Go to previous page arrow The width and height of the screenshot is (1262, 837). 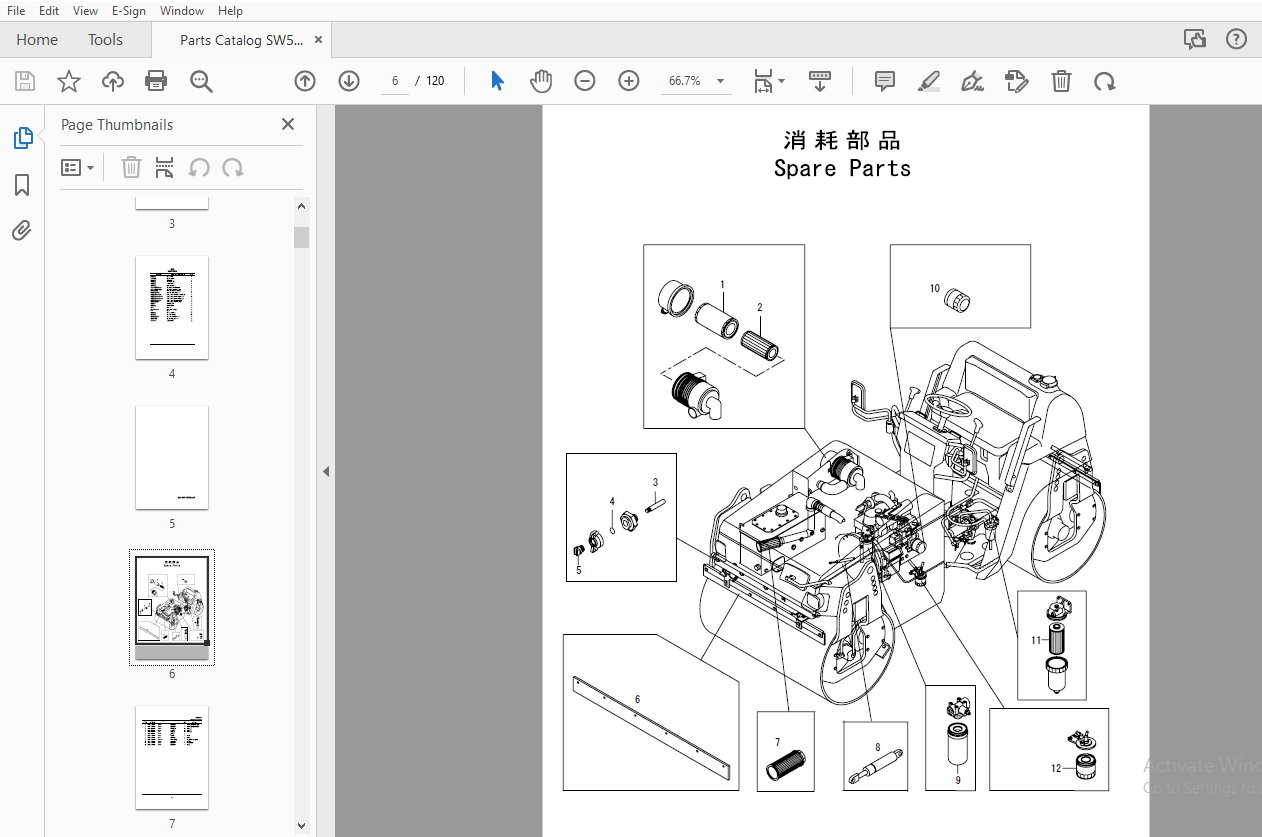[x=305, y=81]
